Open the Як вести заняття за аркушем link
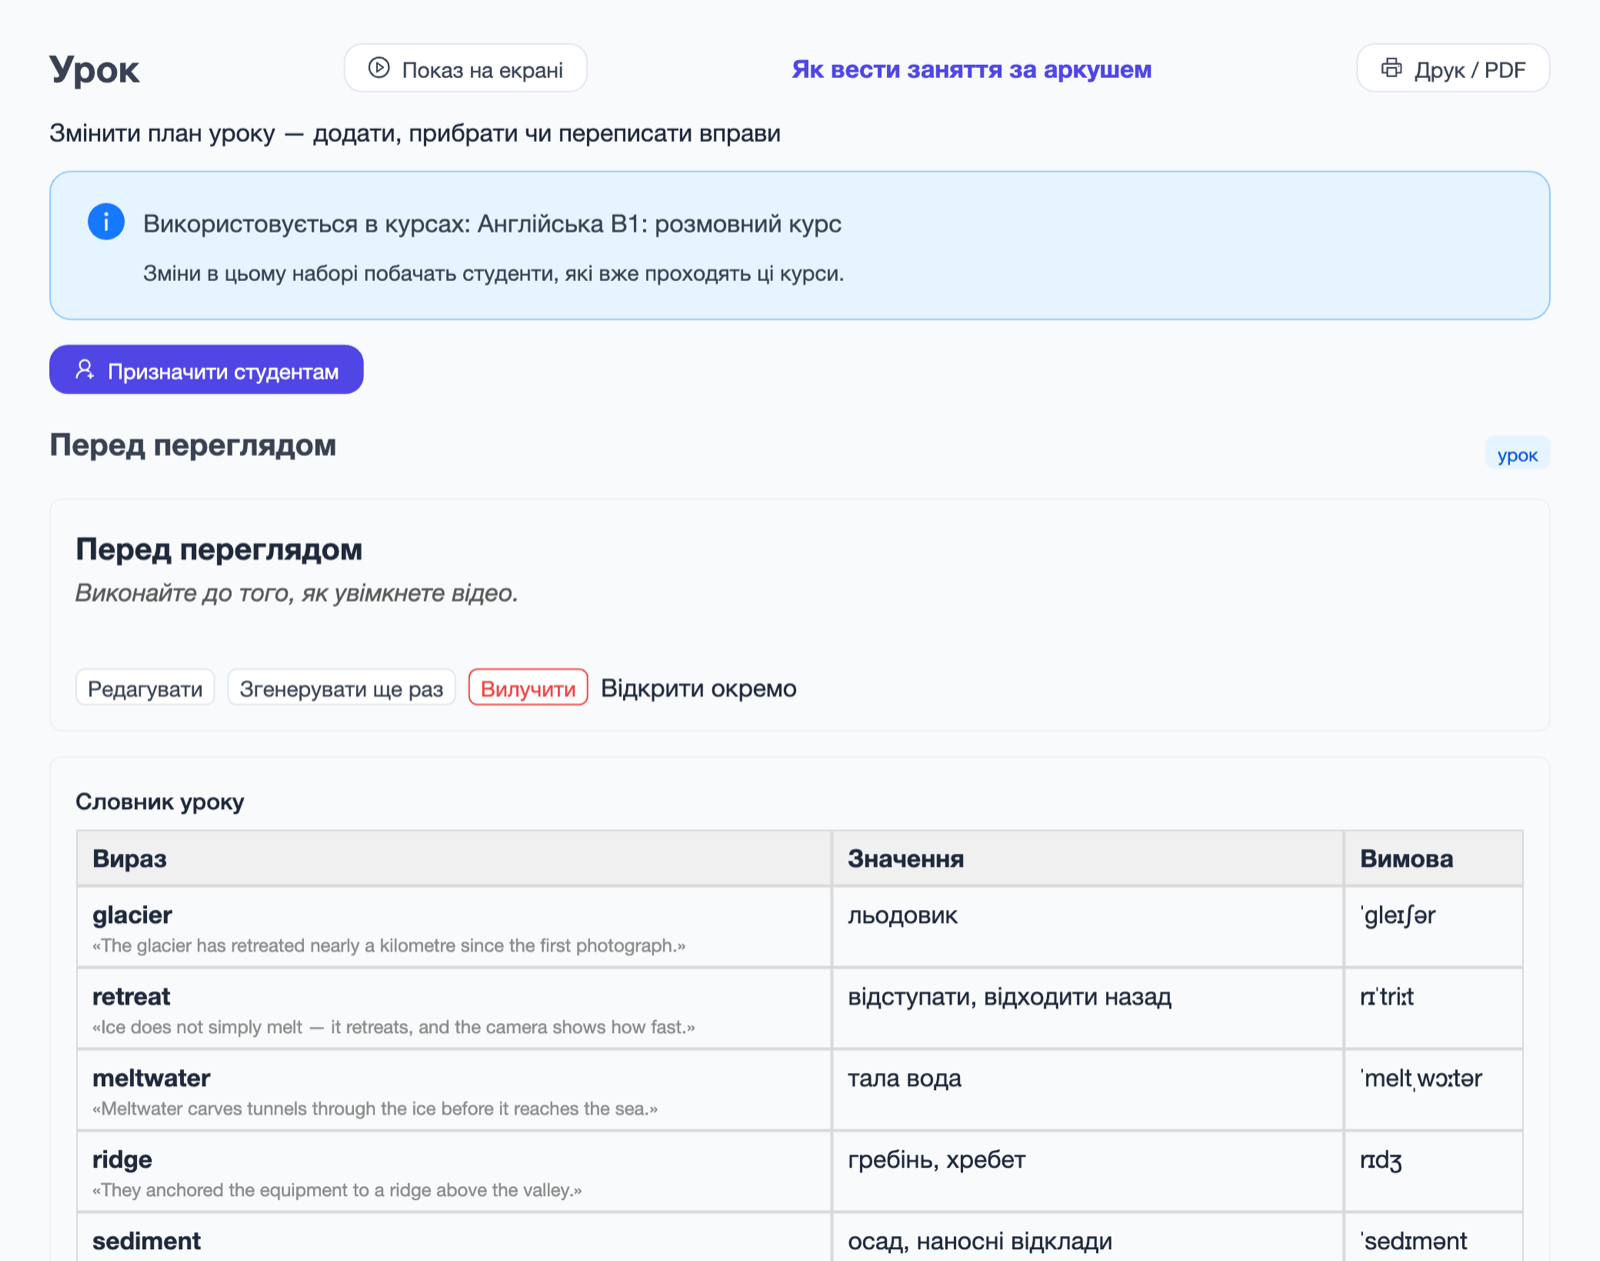This screenshot has width=1600, height=1261. pyautogui.click(x=971, y=69)
